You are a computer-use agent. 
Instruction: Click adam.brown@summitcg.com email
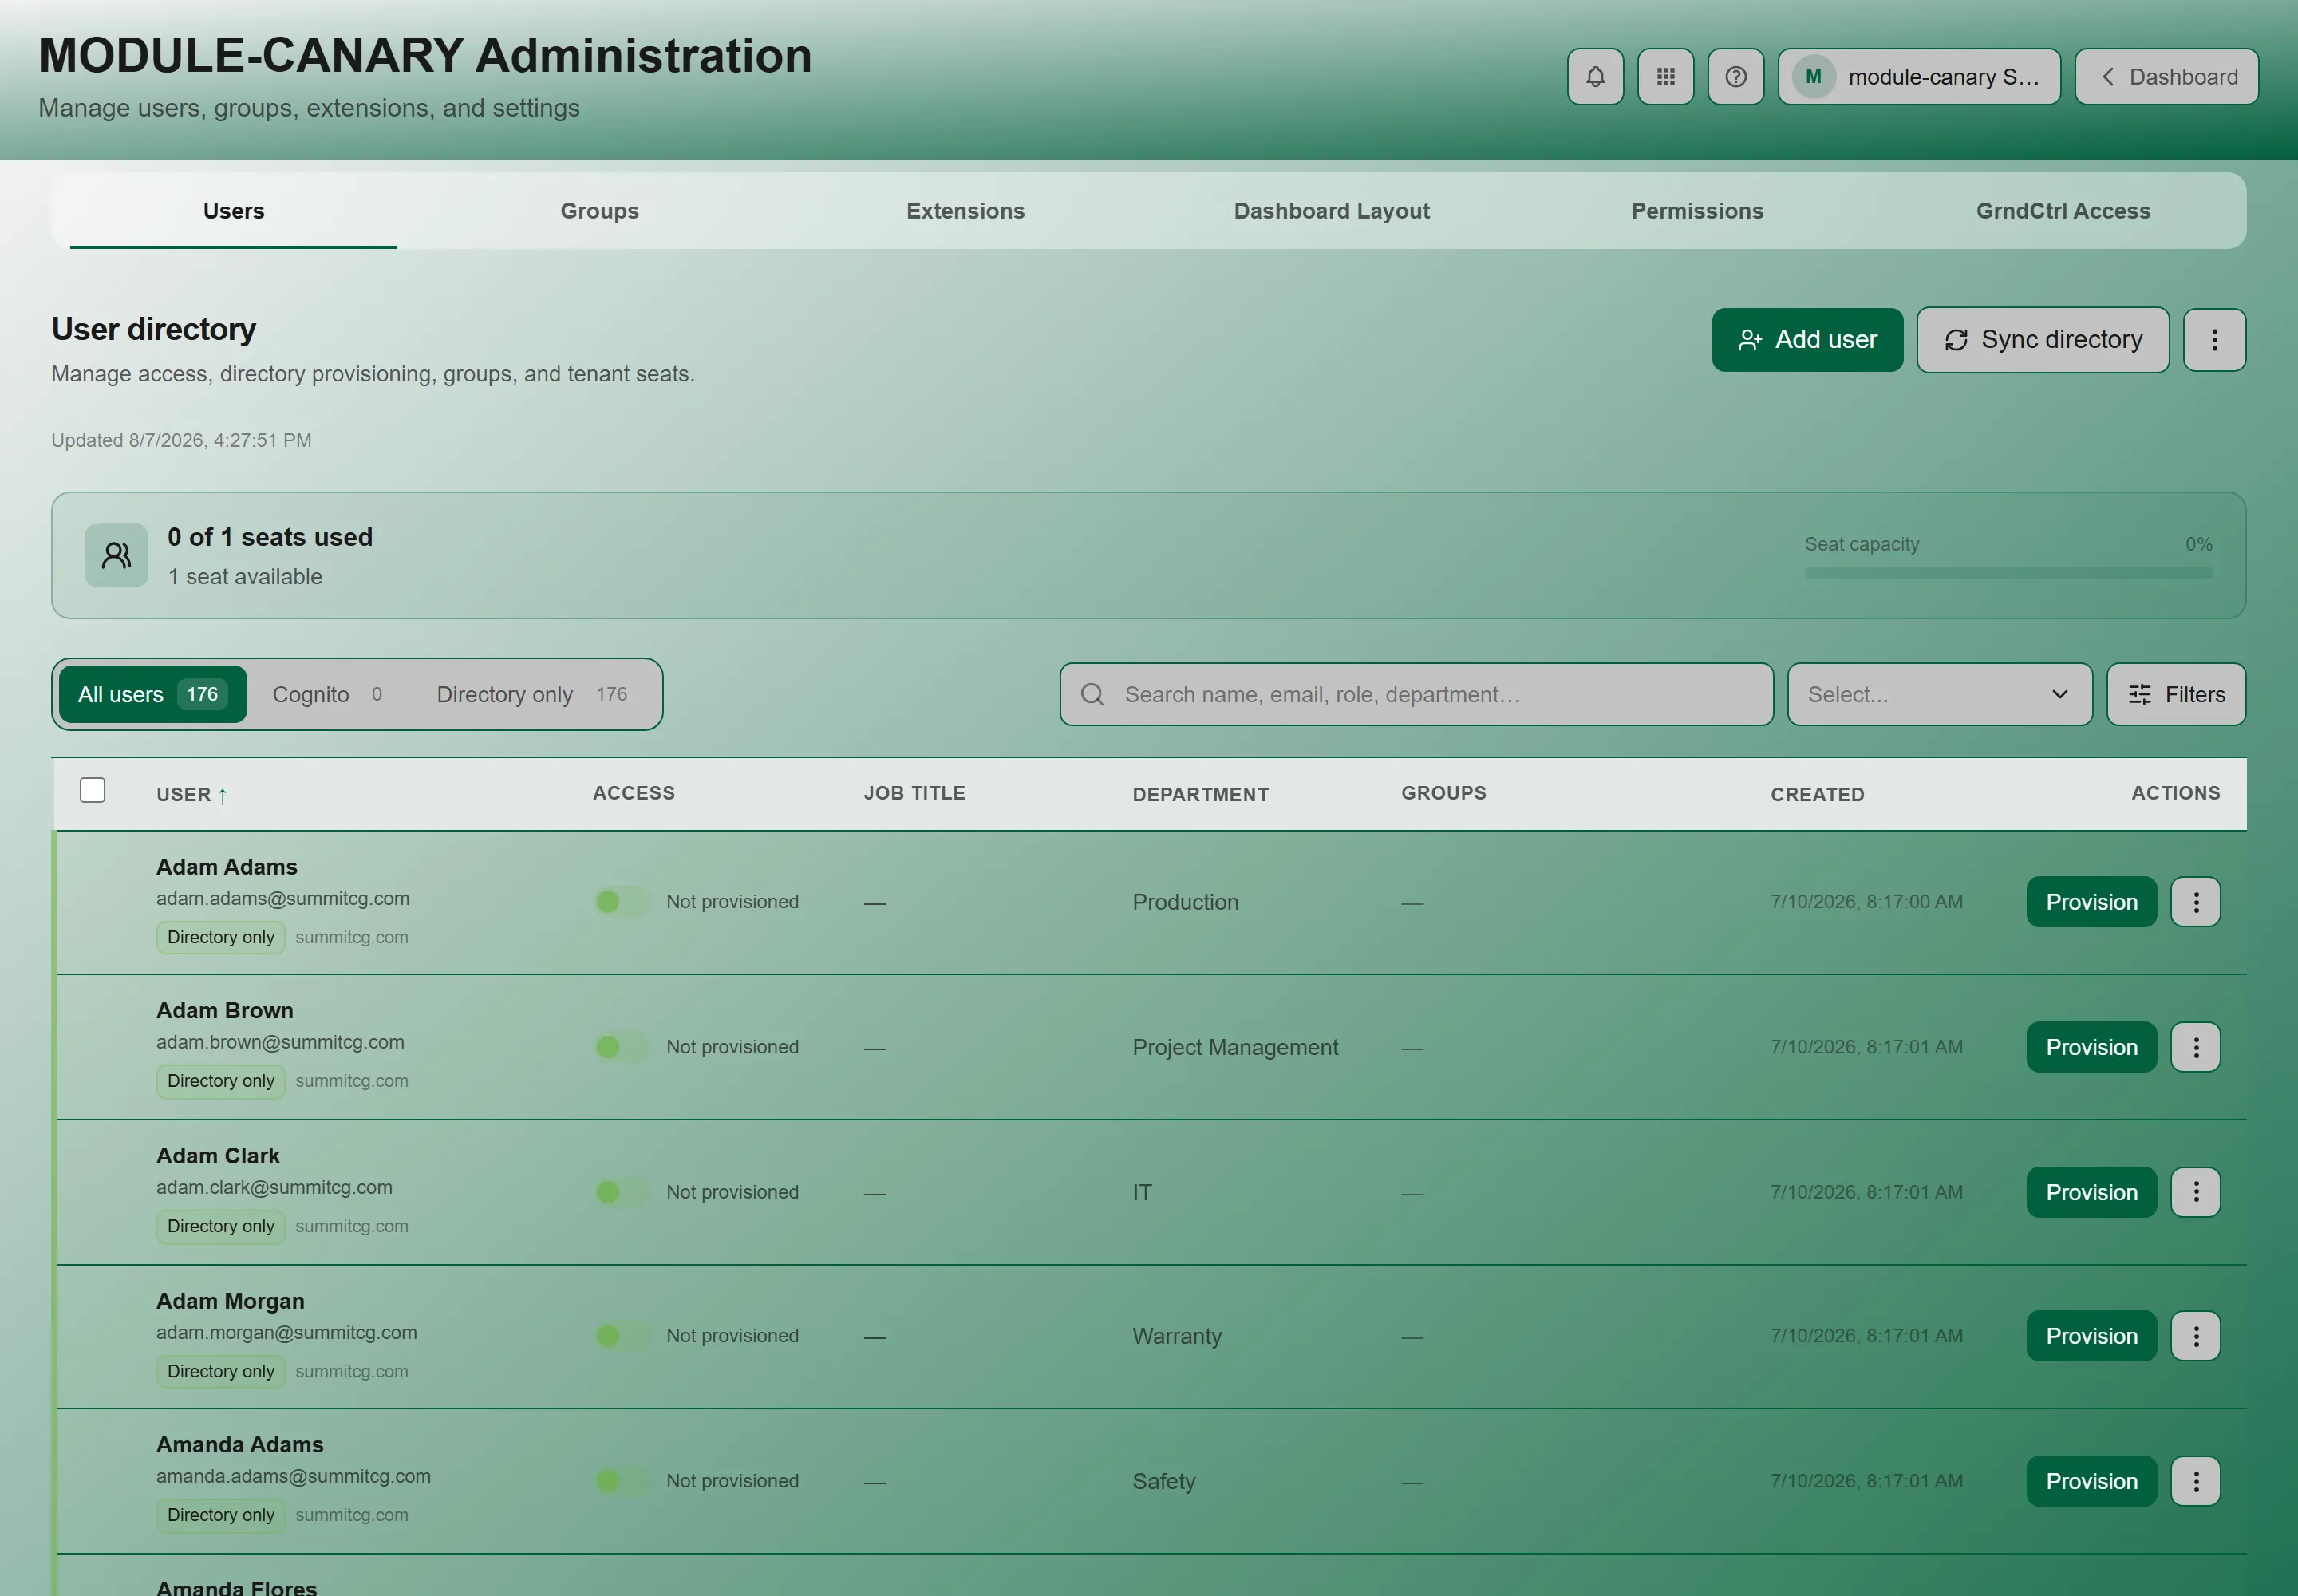280,1042
